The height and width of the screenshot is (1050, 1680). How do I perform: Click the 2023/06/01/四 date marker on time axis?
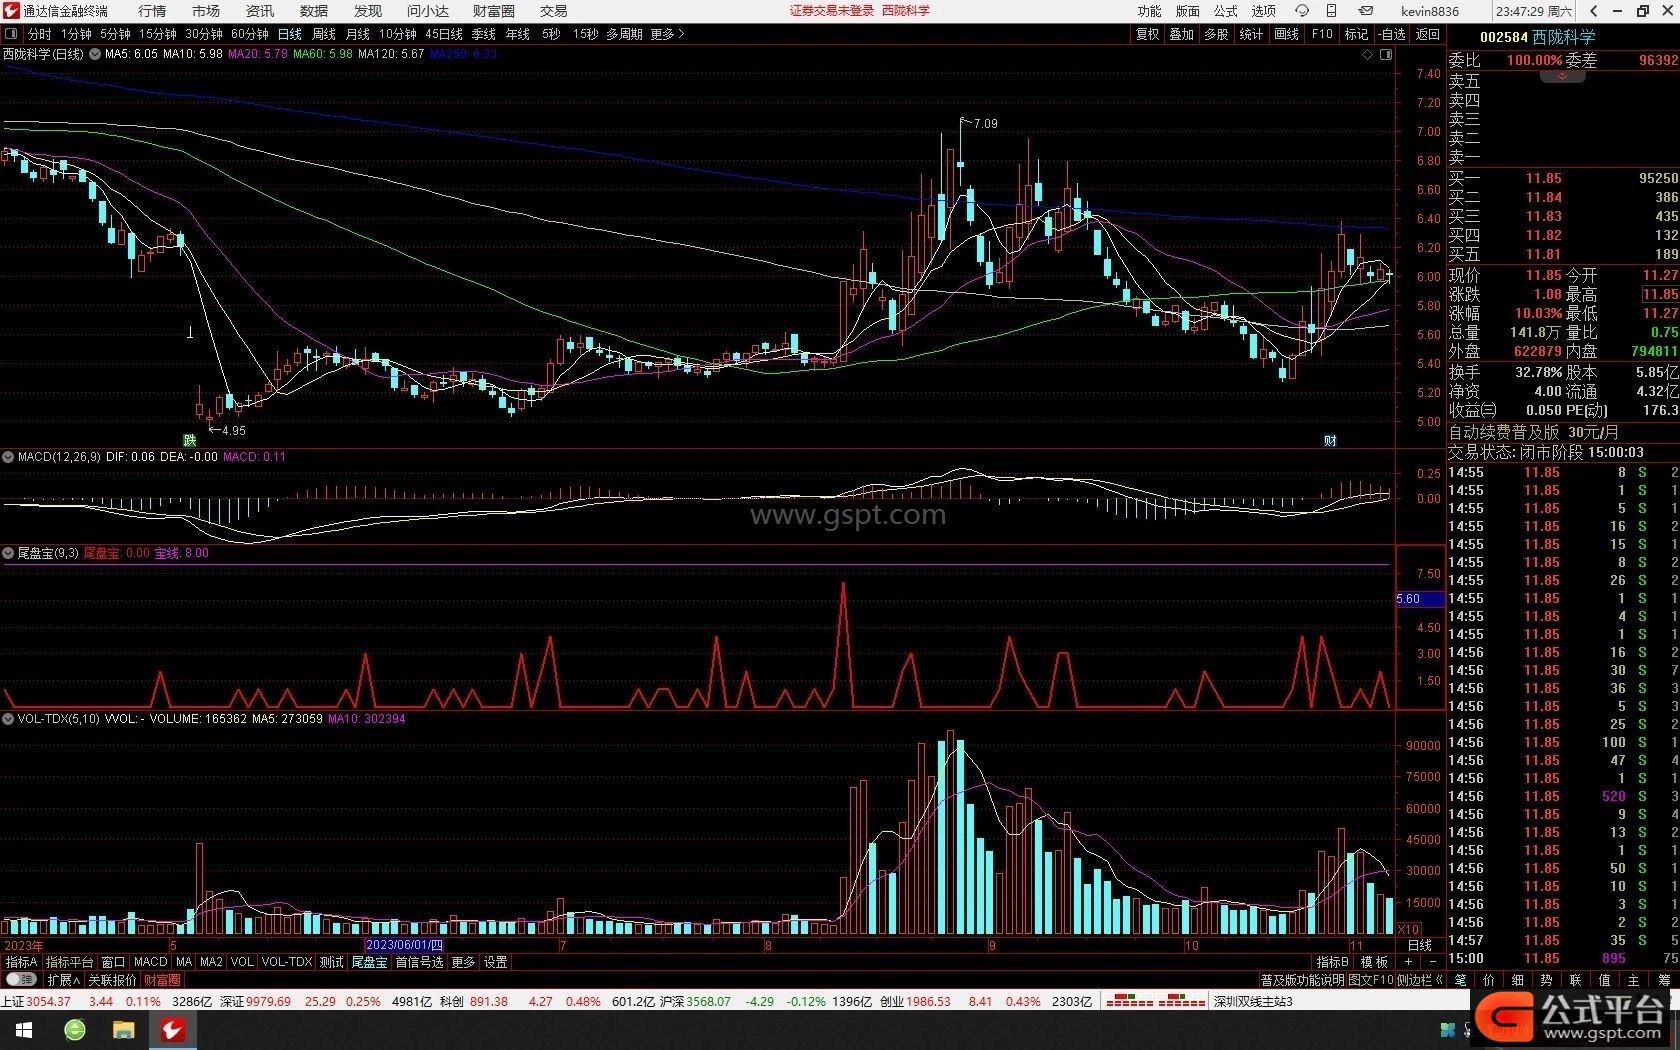(404, 945)
